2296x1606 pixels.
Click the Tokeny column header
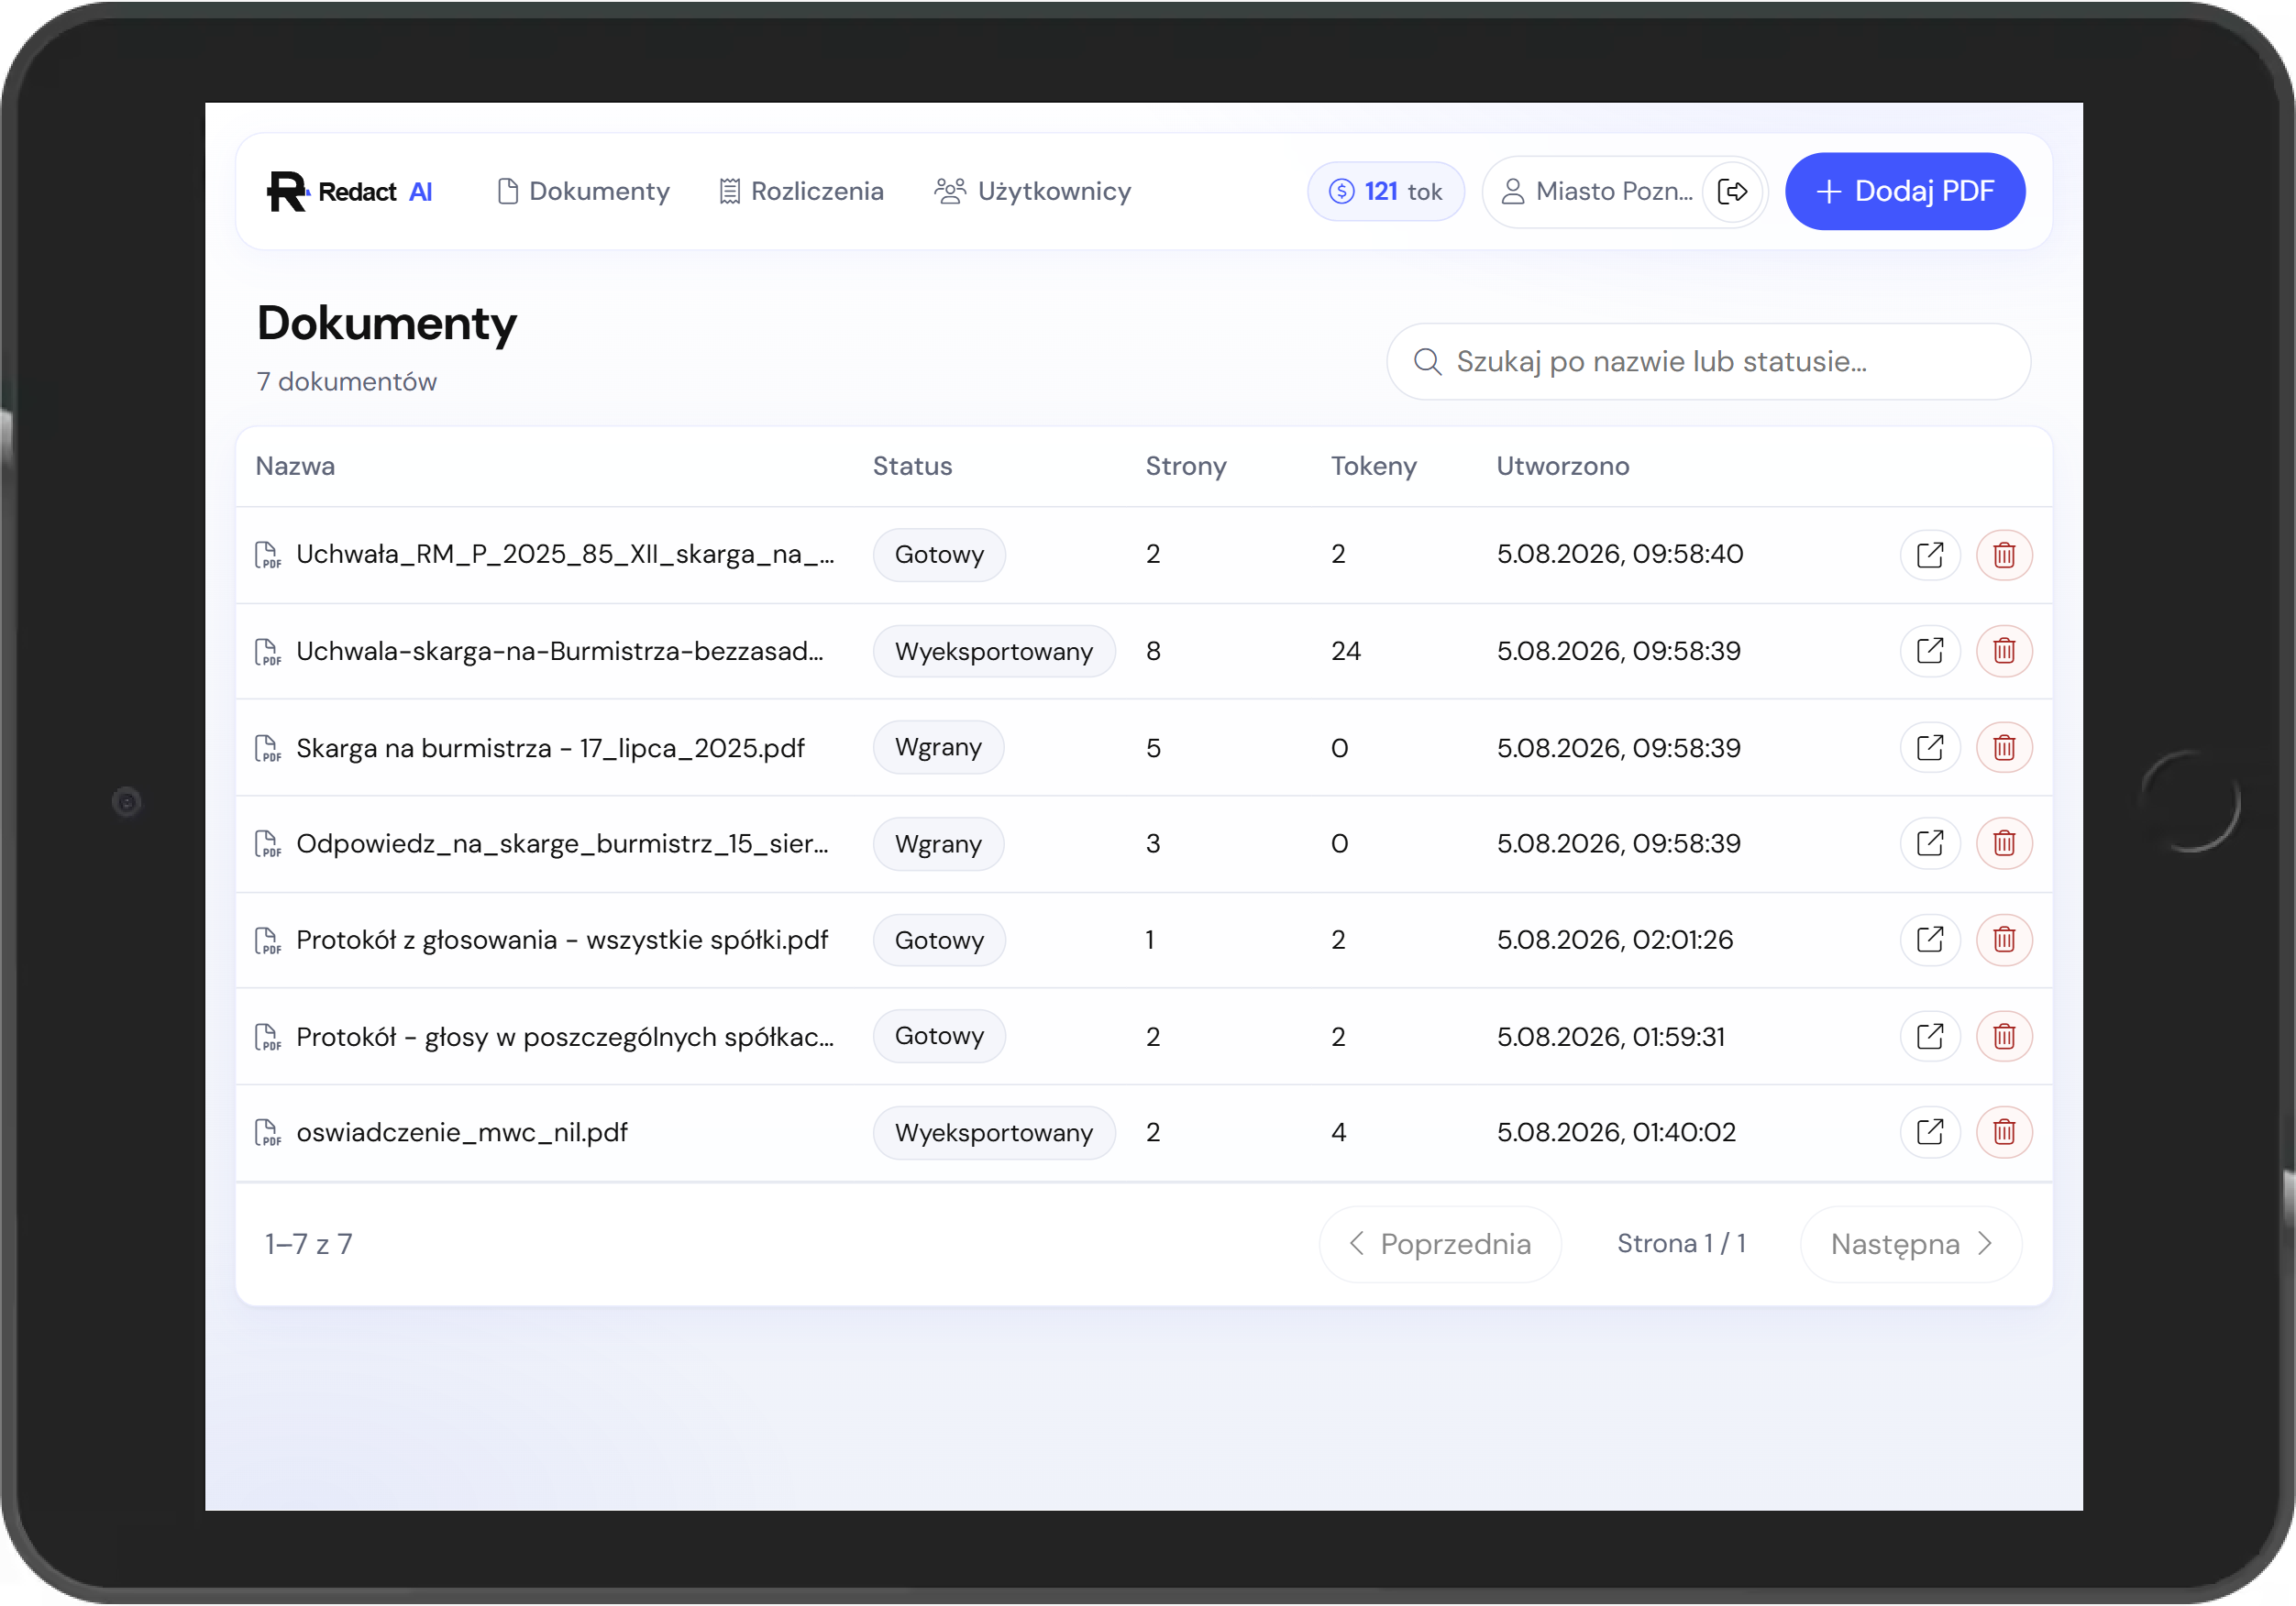click(x=1373, y=466)
